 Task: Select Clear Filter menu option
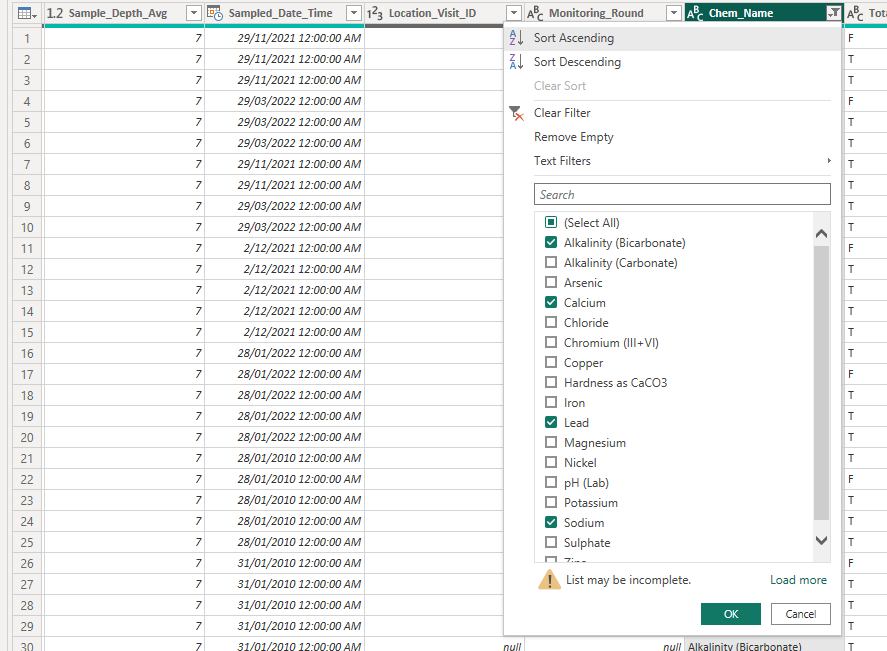pos(561,113)
